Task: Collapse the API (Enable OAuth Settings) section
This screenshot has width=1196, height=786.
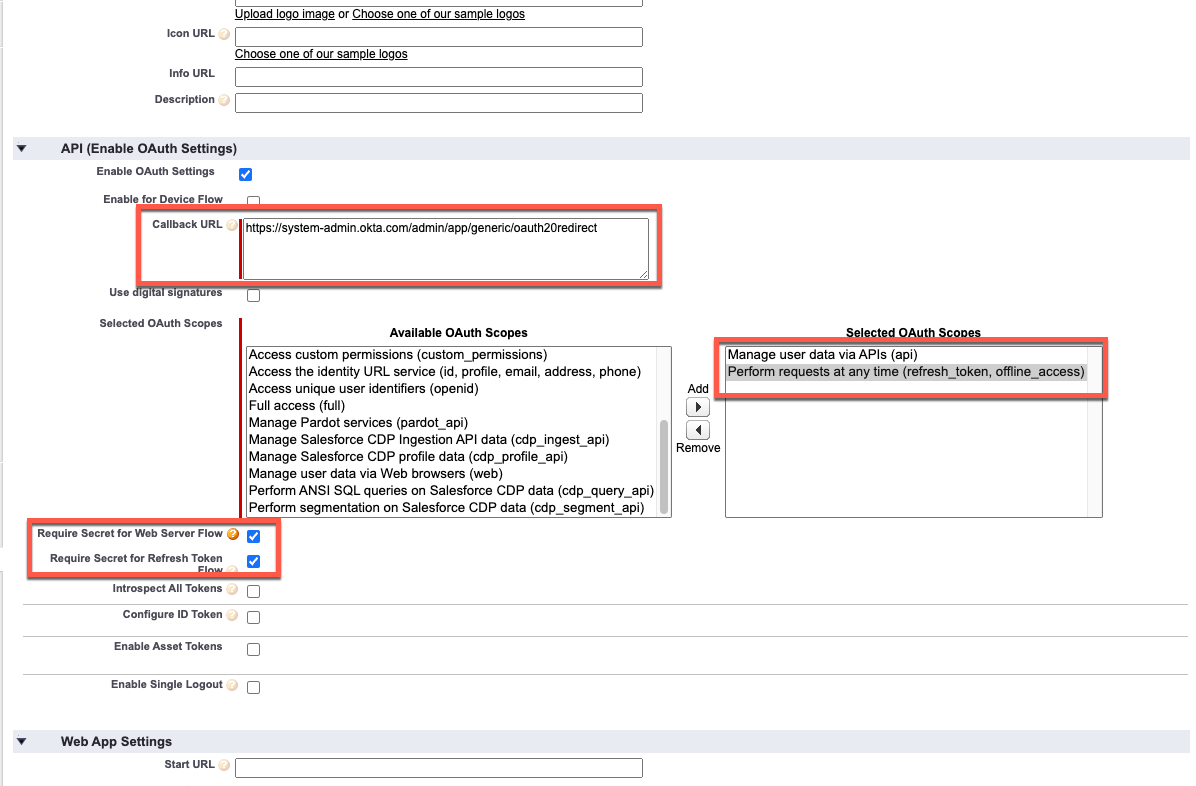Action: [21, 147]
